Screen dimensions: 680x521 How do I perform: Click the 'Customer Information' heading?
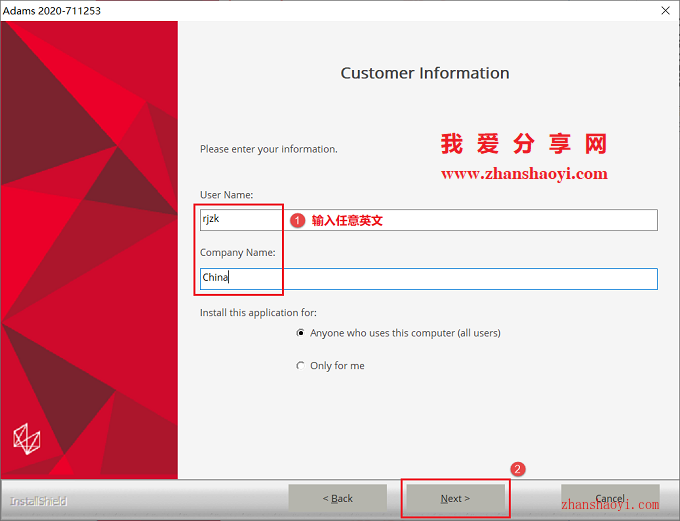(425, 73)
